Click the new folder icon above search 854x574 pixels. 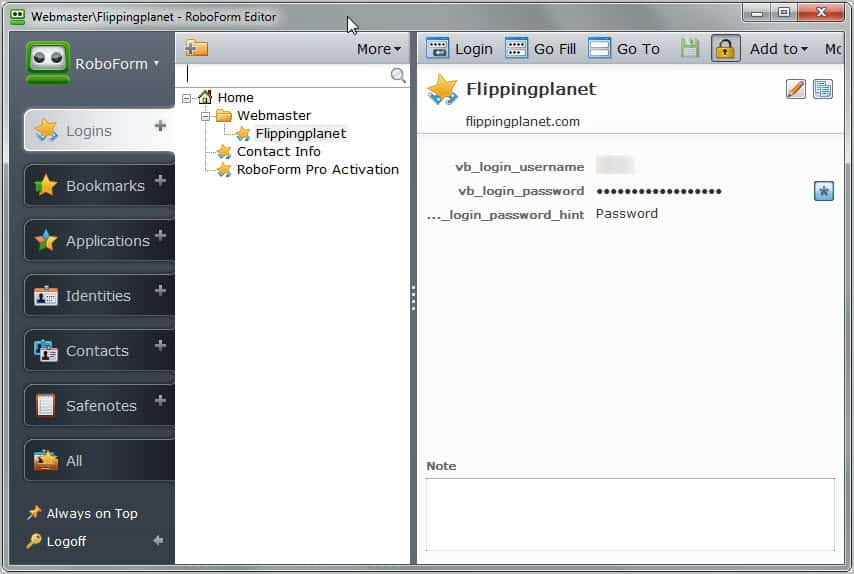click(196, 48)
